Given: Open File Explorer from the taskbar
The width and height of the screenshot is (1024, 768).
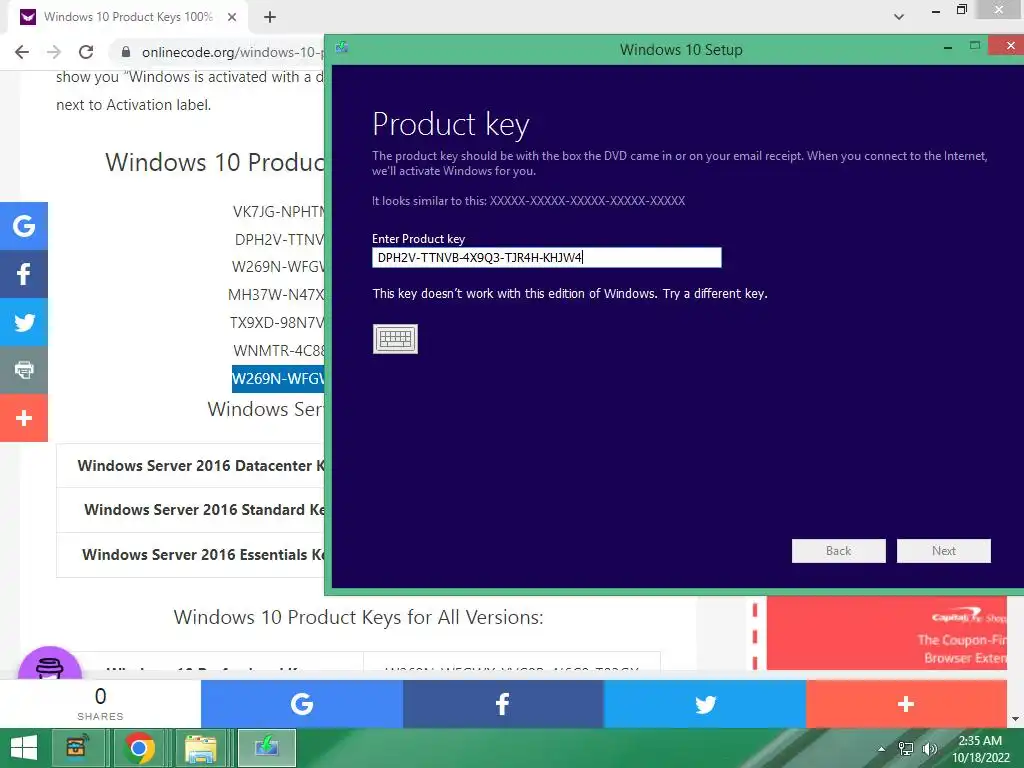Looking at the screenshot, I should [200, 748].
